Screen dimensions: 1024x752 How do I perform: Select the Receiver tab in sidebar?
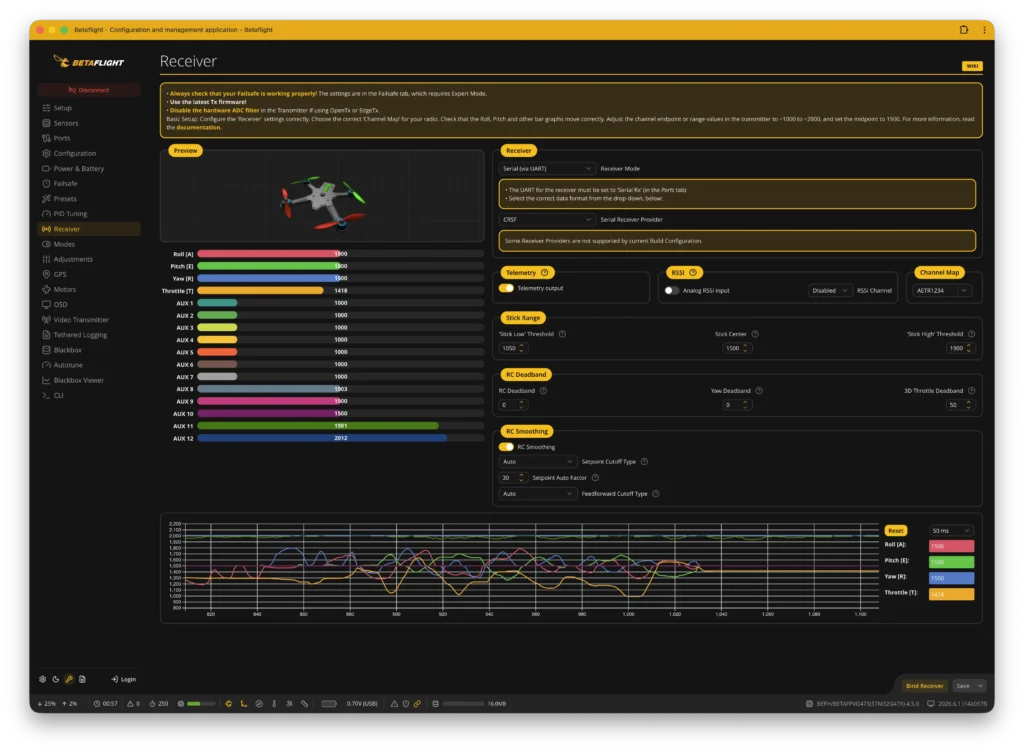click(88, 229)
